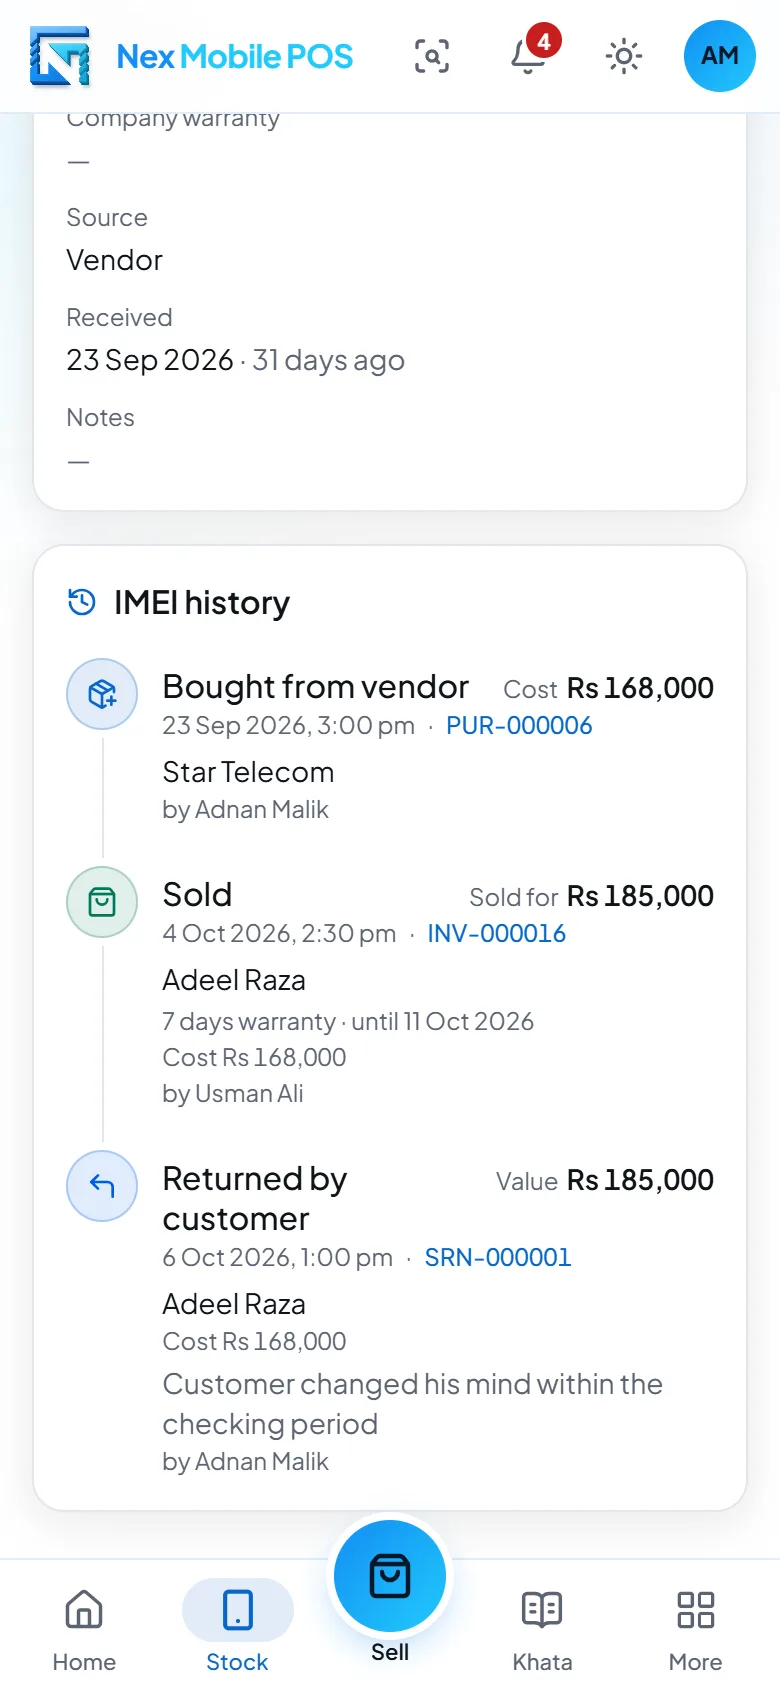780x1688 pixels.
Task: Open sales return link SRN-000001
Action: (x=498, y=1258)
